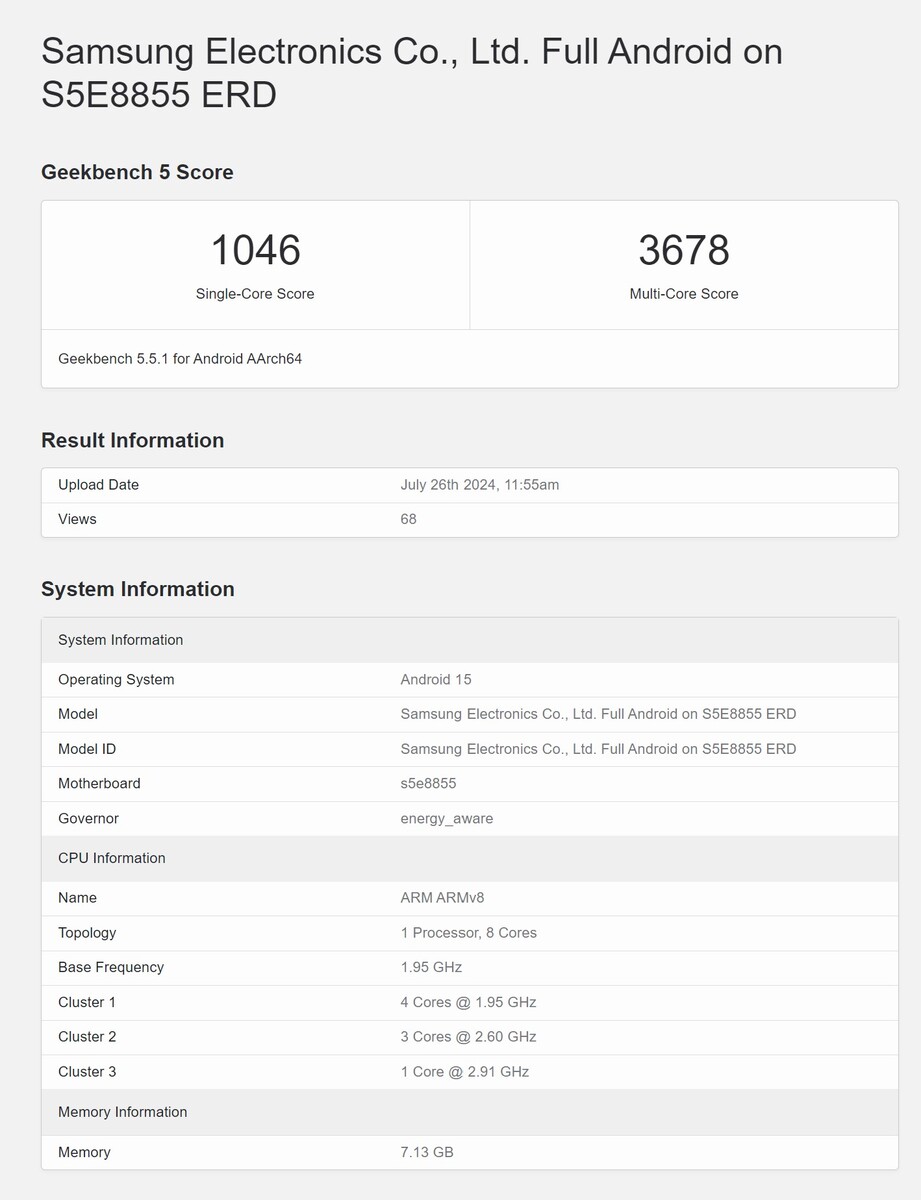
Task: Click the Model ID row value
Action: coord(598,749)
